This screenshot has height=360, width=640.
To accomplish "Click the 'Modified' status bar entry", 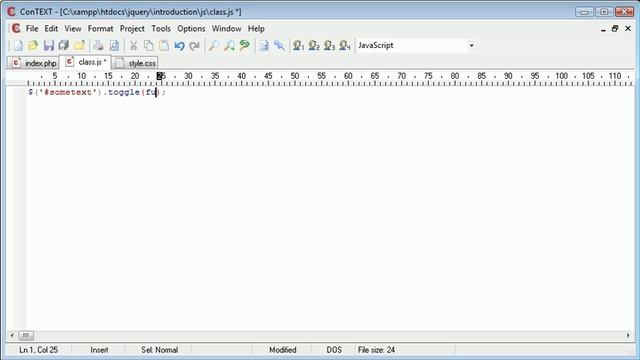I will pyautogui.click(x=282, y=350).
